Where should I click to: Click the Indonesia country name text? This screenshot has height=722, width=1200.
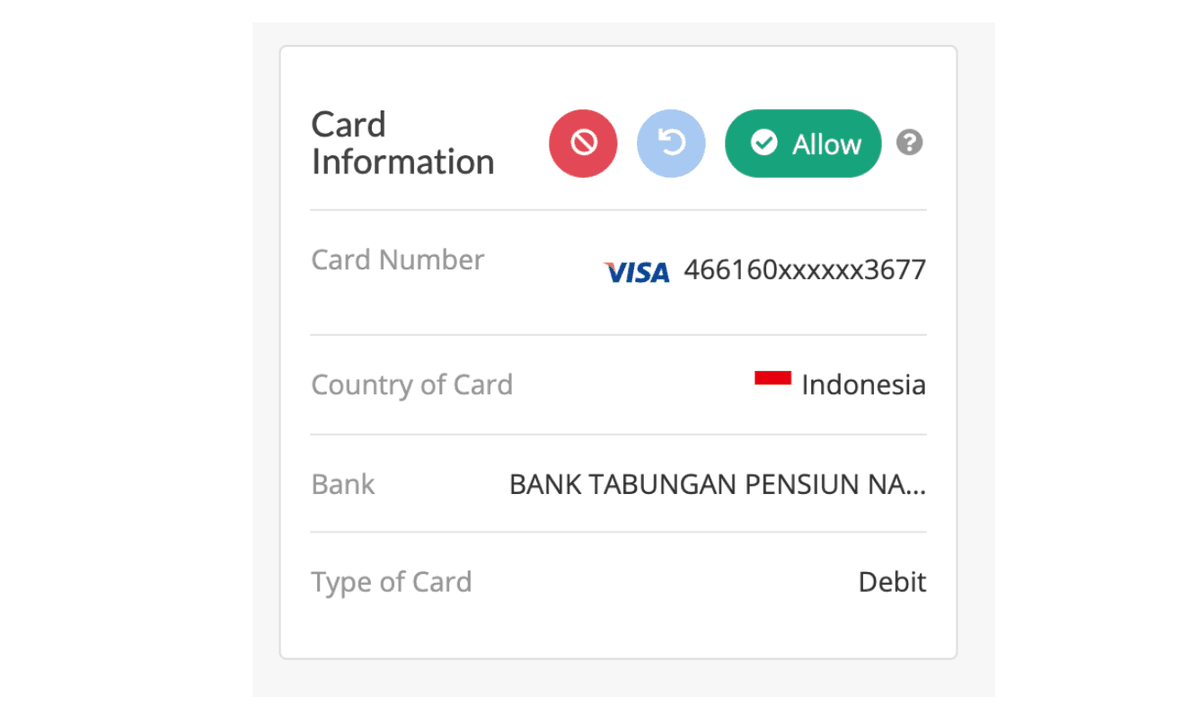pos(863,385)
